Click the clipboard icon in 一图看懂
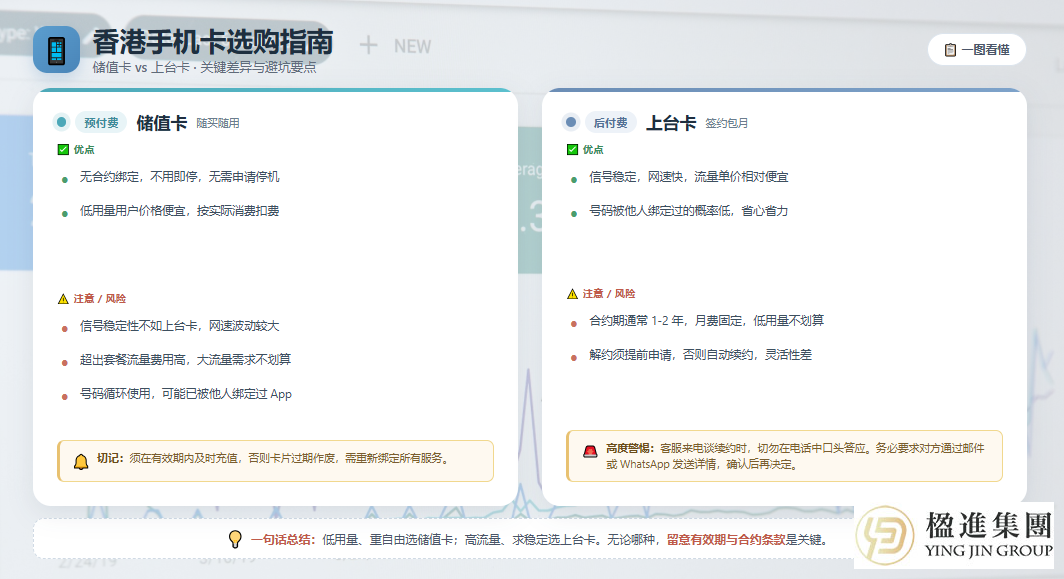The height and width of the screenshot is (579, 1064). coord(950,50)
